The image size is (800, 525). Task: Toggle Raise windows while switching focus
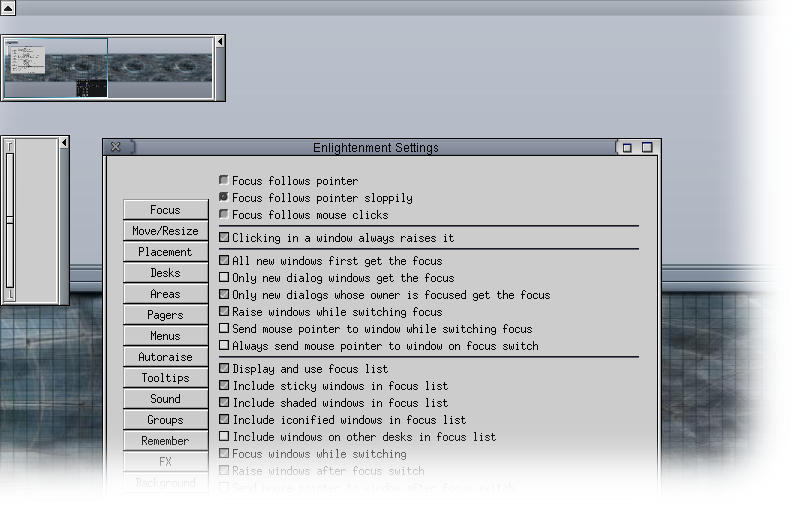click(x=223, y=311)
